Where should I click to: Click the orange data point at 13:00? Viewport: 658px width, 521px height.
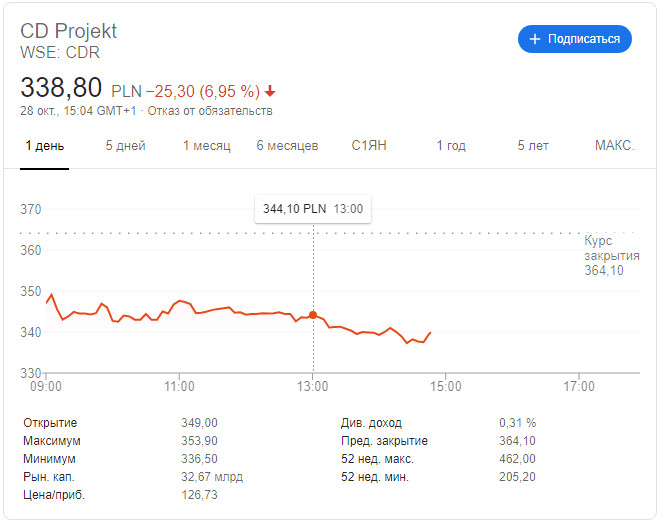pos(313,315)
